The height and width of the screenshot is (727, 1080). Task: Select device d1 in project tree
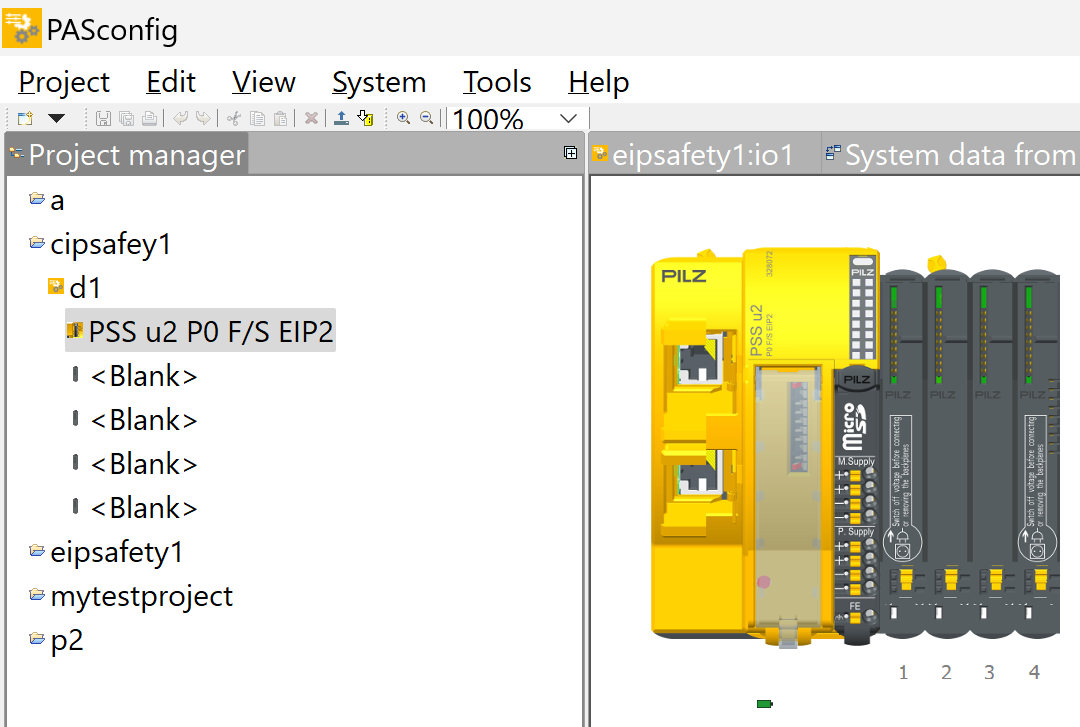pyautogui.click(x=85, y=288)
